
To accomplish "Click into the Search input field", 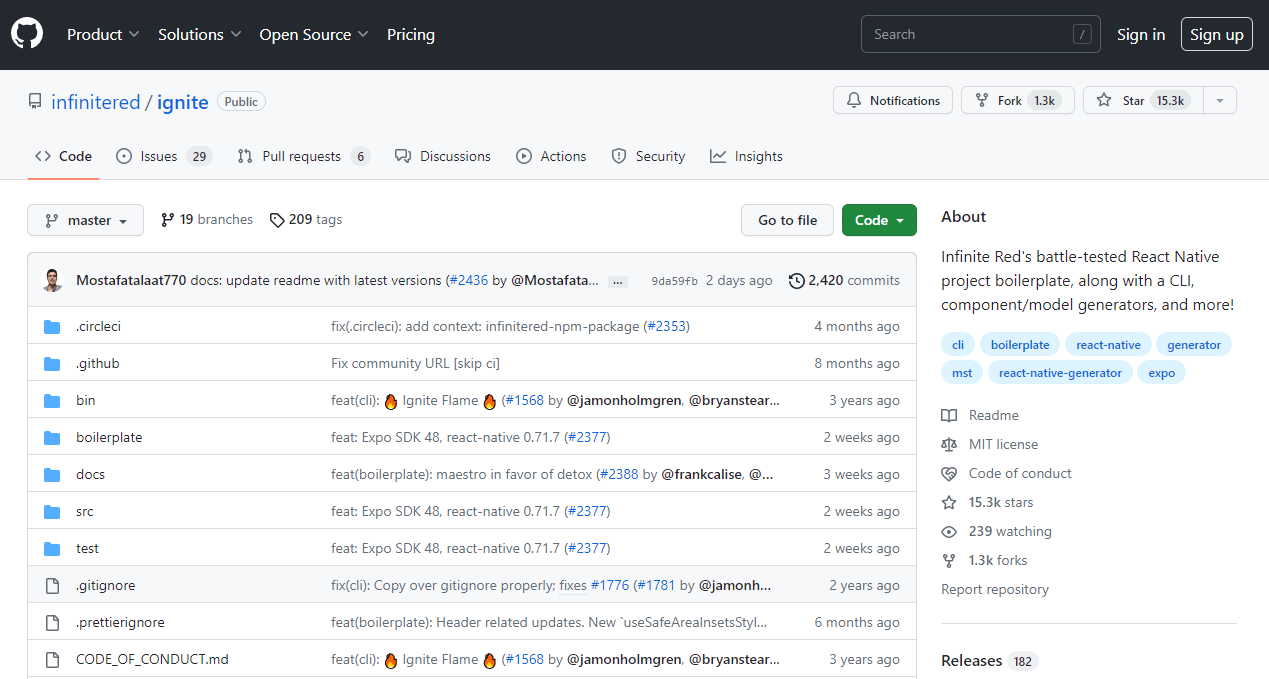I will [965, 34].
